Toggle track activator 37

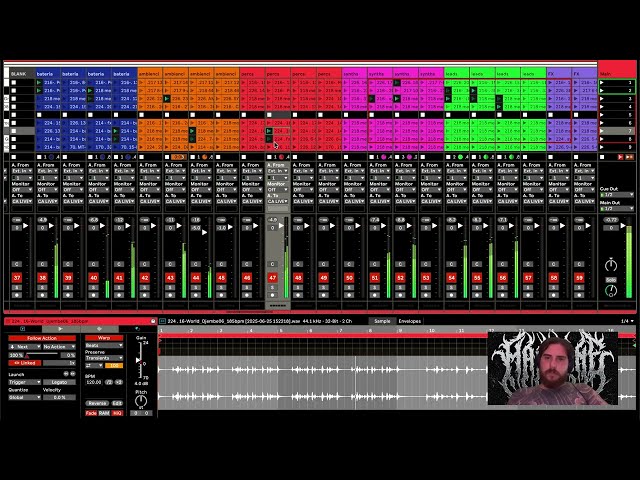pyautogui.click(x=17, y=278)
